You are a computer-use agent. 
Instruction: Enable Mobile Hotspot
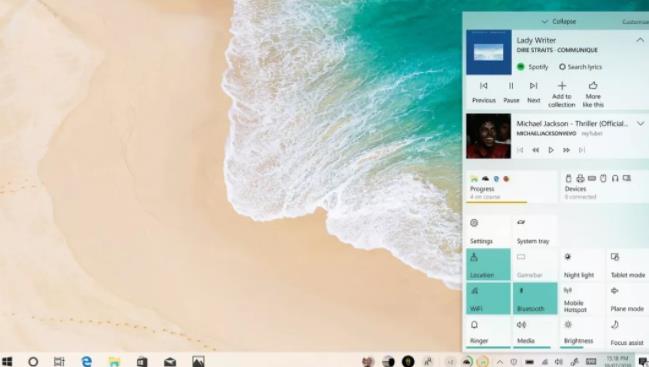[x=582, y=298]
